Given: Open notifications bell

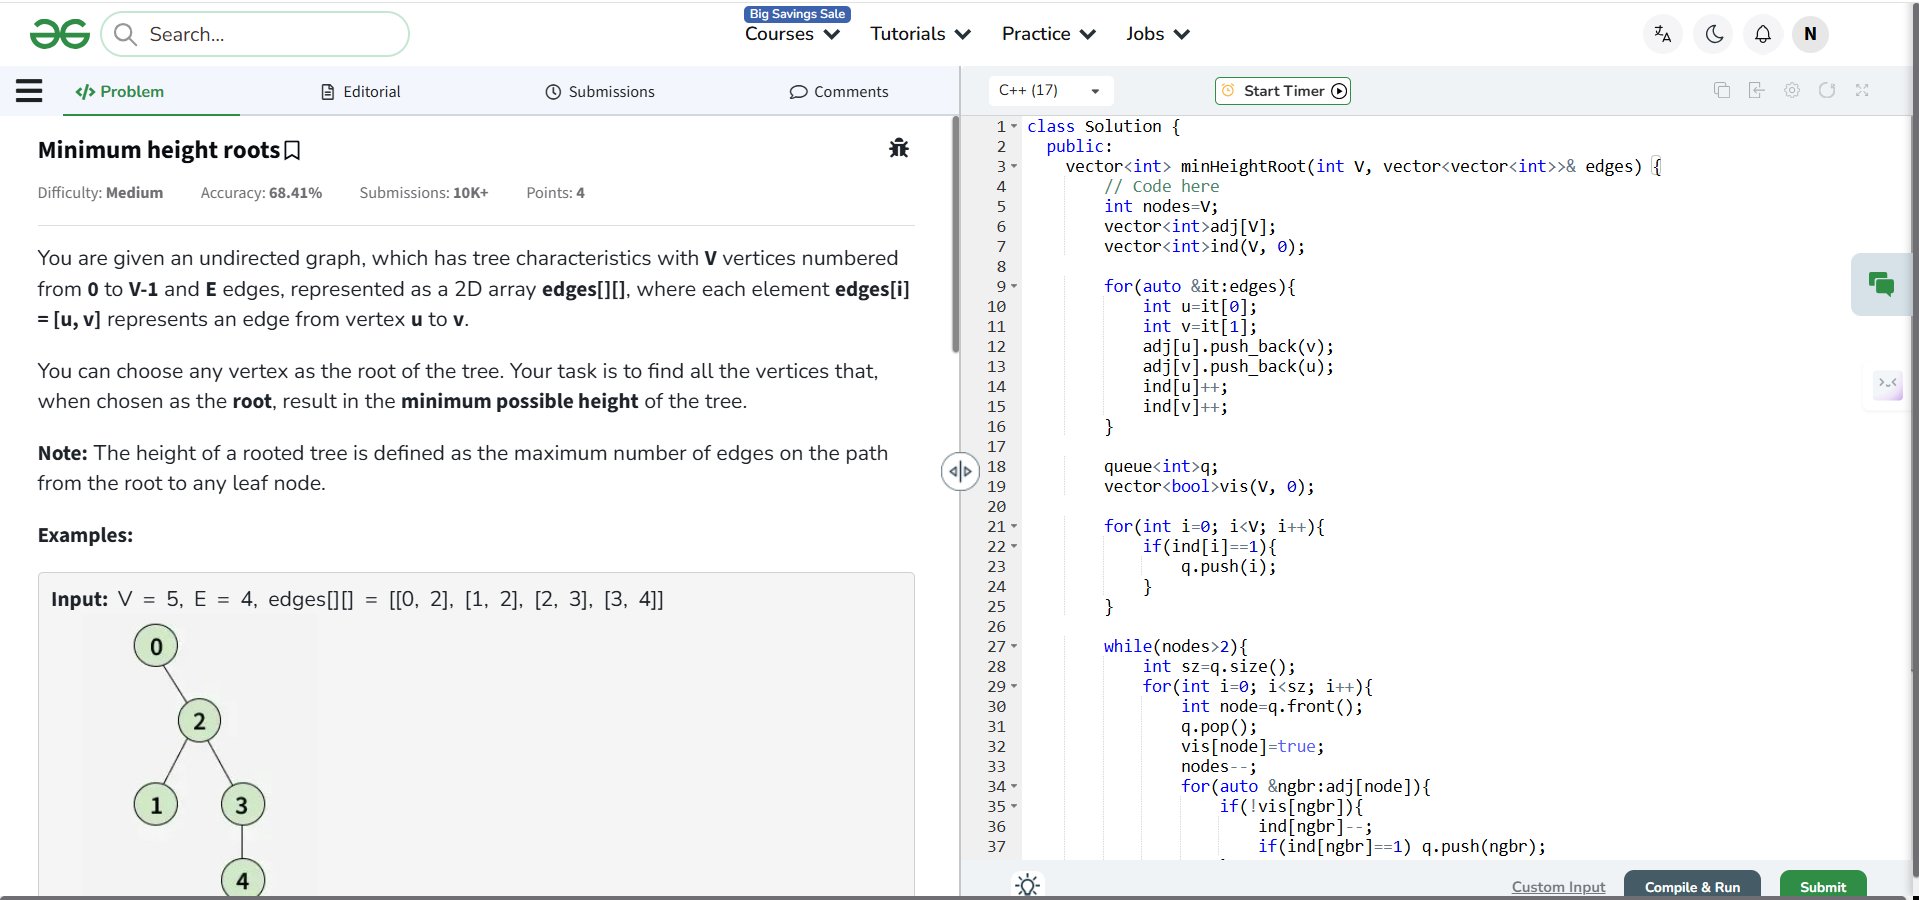Looking at the screenshot, I should coord(1762,34).
